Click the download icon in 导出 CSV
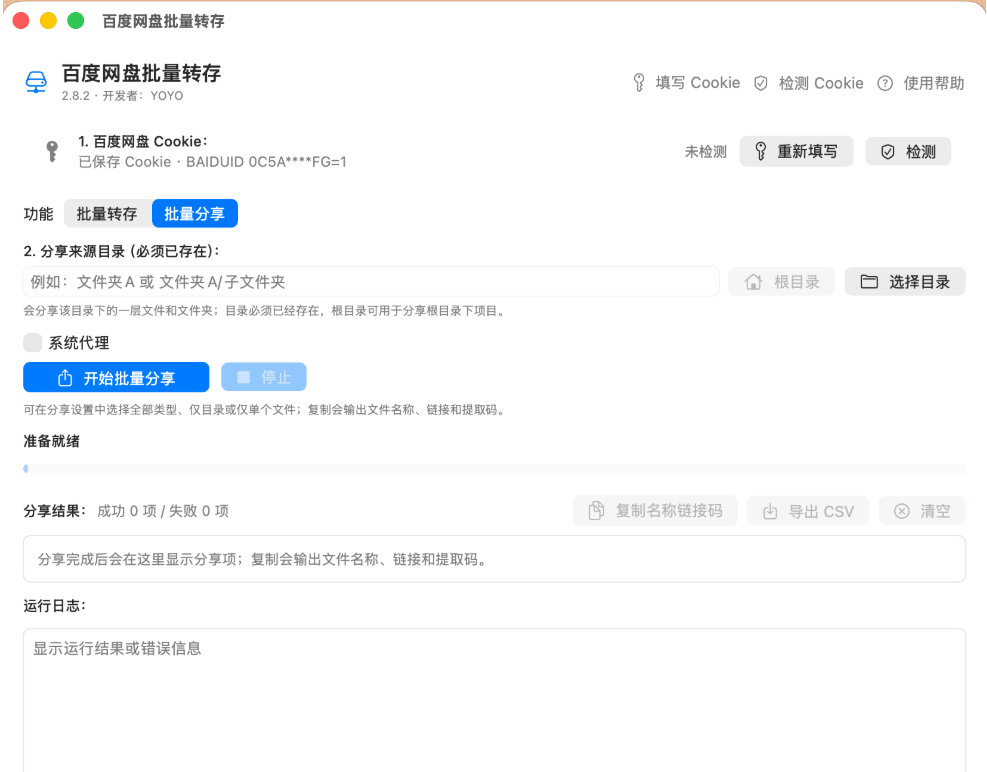Image resolution: width=987 pixels, height=772 pixels. [x=770, y=511]
